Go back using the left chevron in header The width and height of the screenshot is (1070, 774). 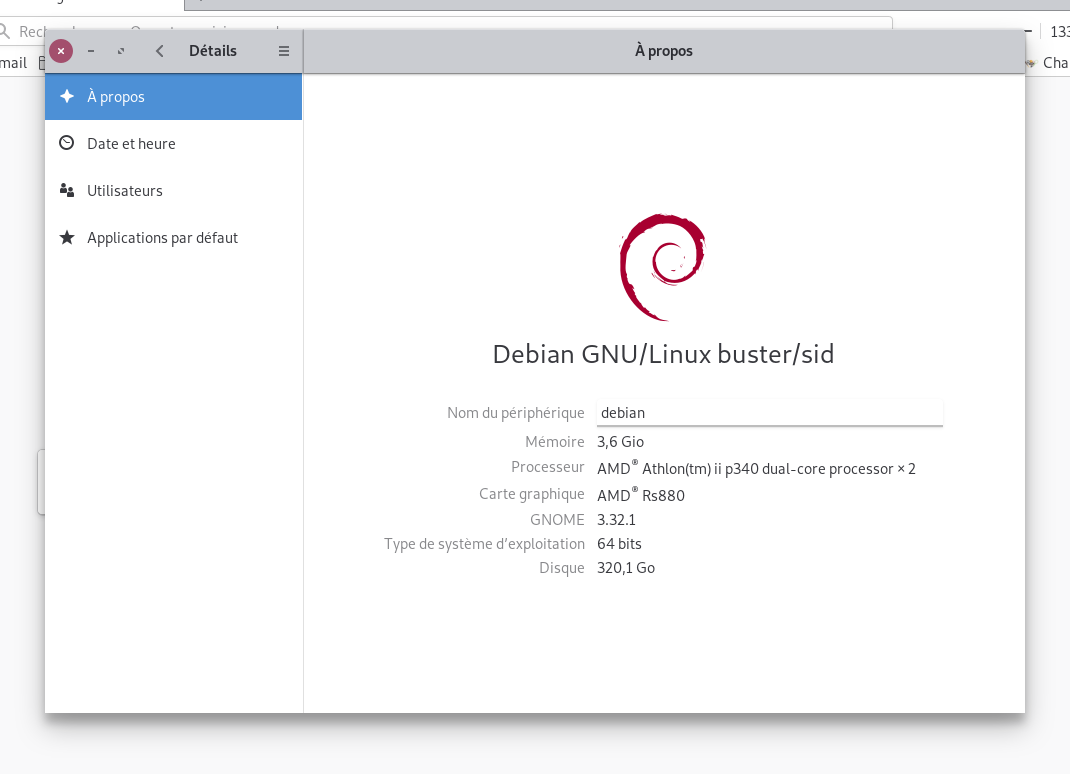(160, 51)
